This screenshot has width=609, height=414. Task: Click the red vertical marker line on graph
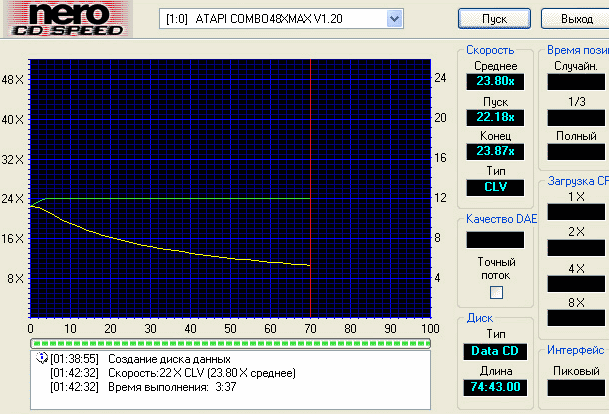311,150
